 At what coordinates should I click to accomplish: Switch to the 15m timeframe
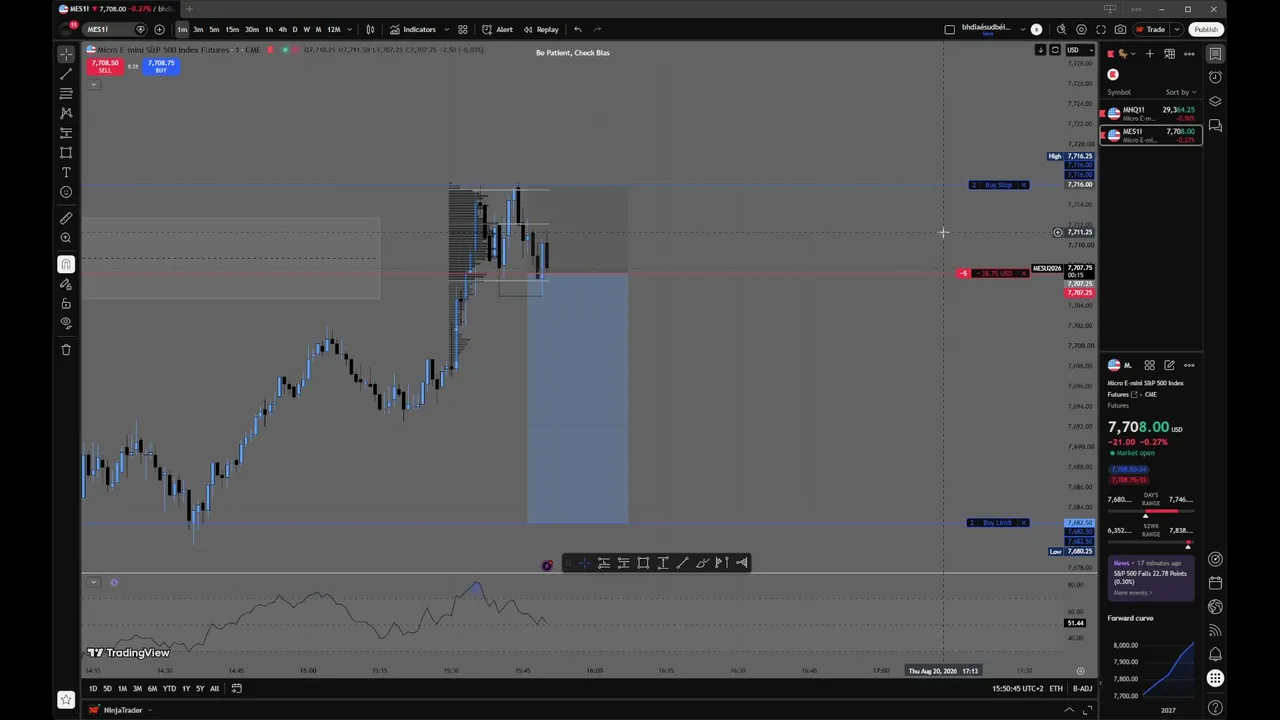pyautogui.click(x=232, y=29)
